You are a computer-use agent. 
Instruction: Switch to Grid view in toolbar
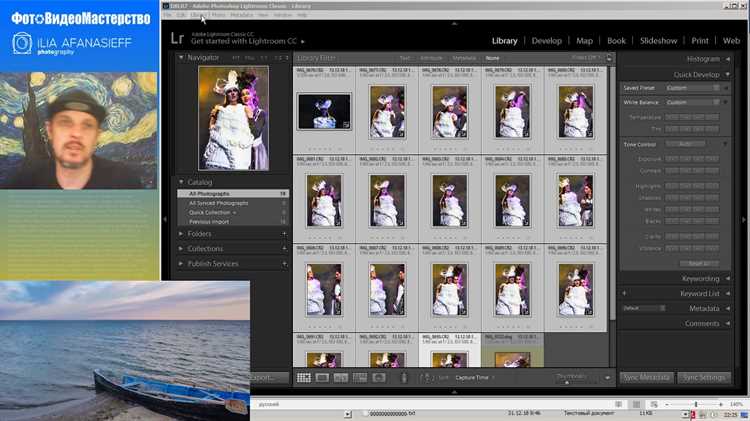point(304,378)
